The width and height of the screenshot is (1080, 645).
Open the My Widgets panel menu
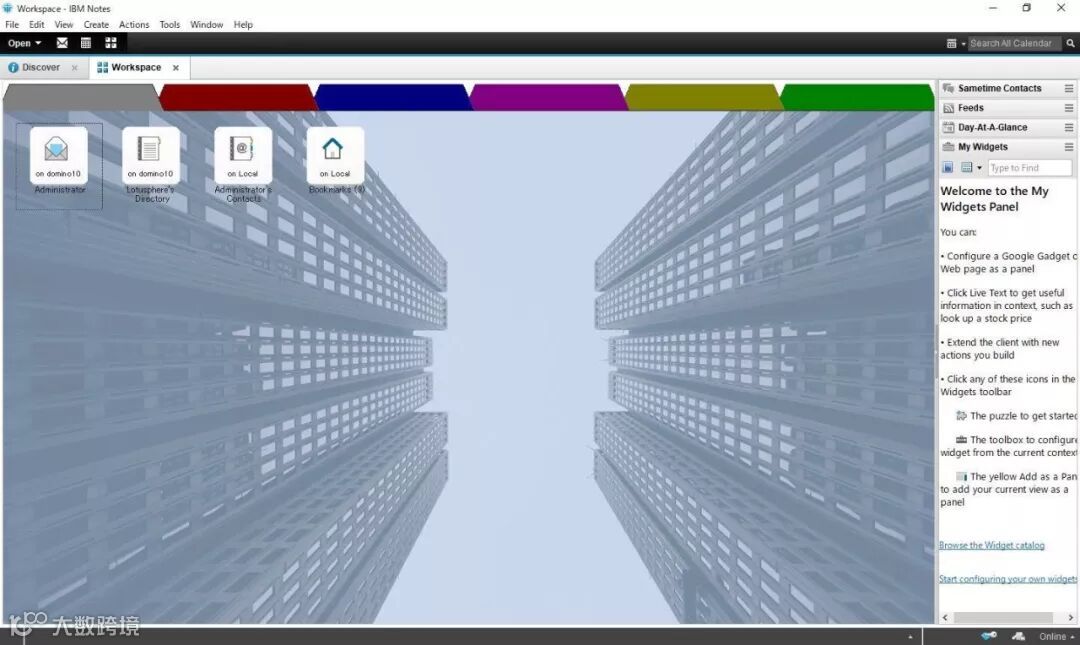pos(1069,147)
